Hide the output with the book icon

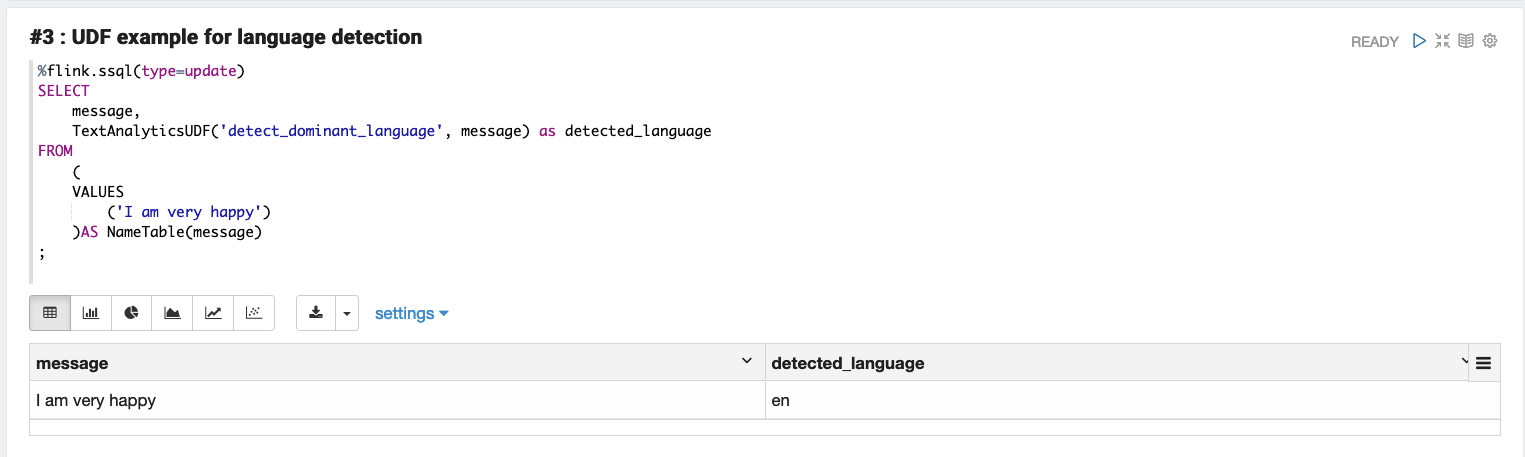coord(1466,41)
